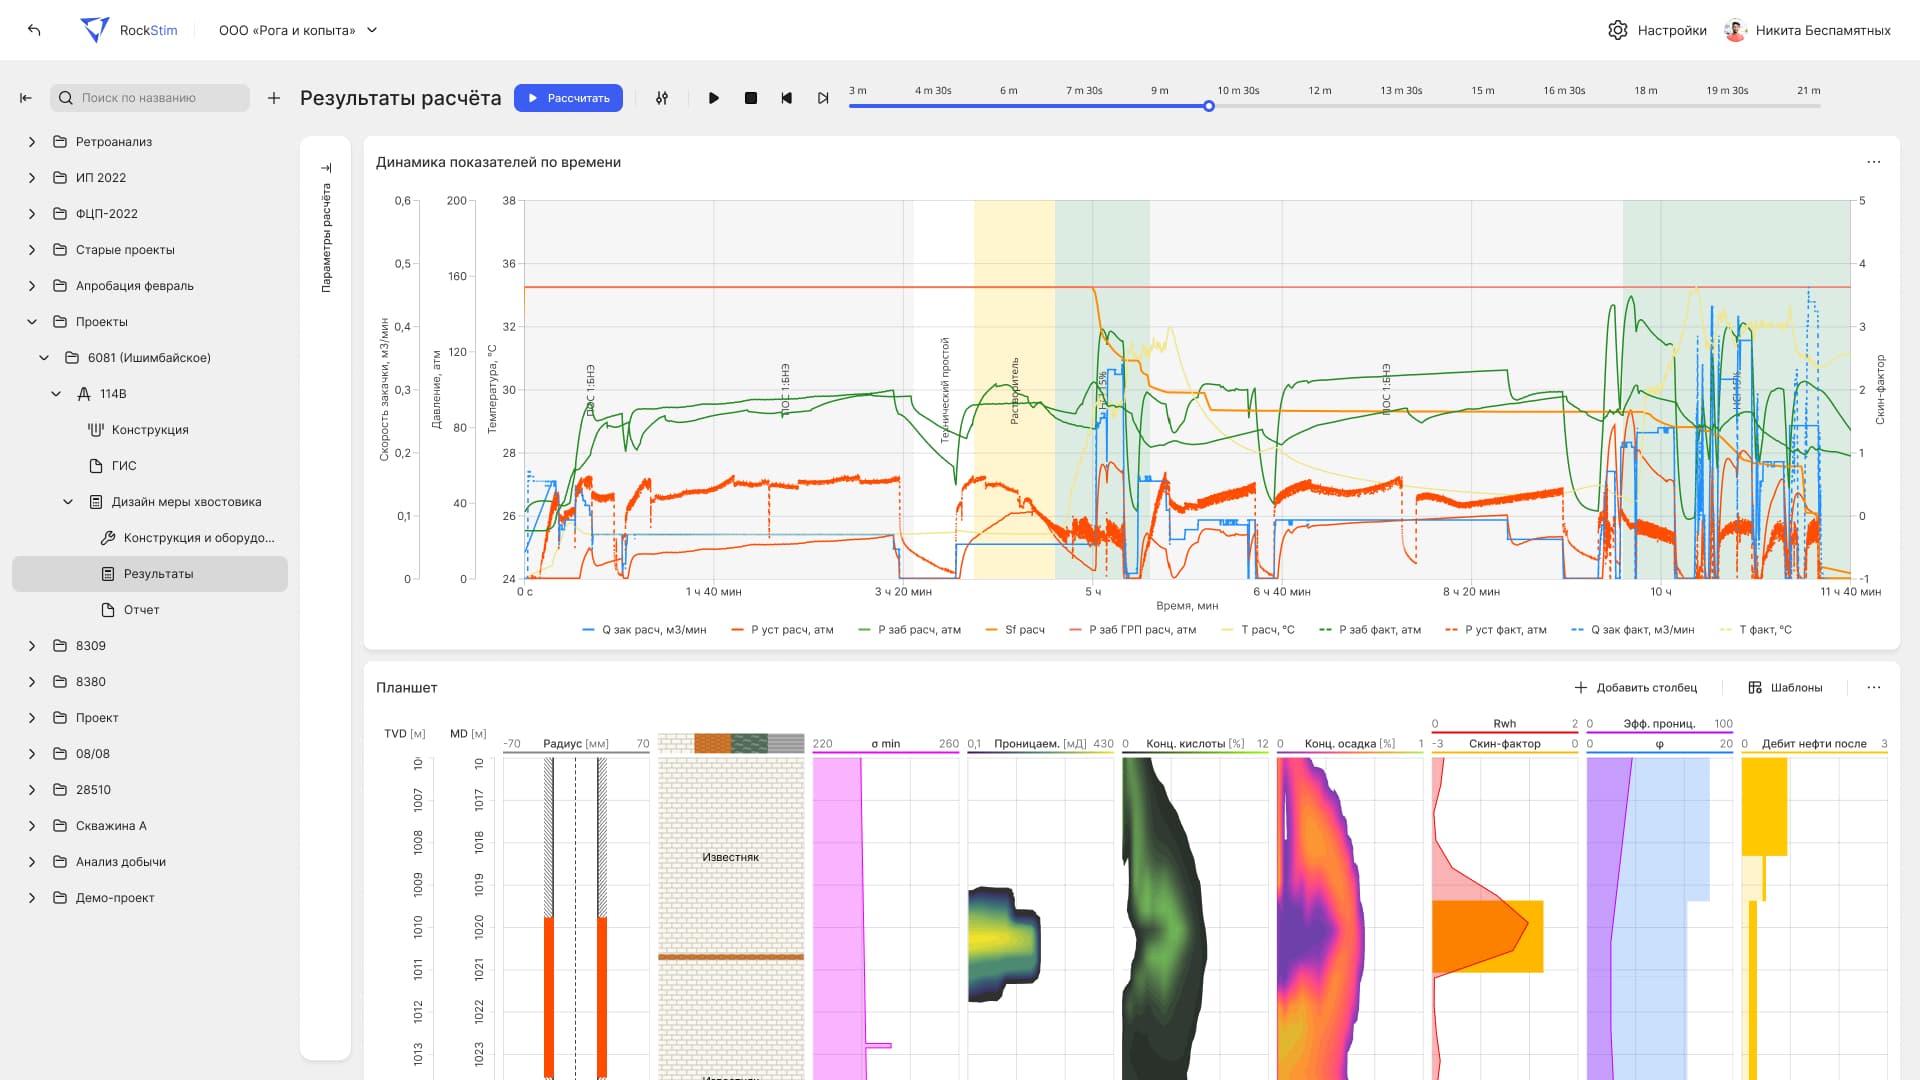
Task: Expand the Параметры расчёта side panel
Action: [326, 168]
